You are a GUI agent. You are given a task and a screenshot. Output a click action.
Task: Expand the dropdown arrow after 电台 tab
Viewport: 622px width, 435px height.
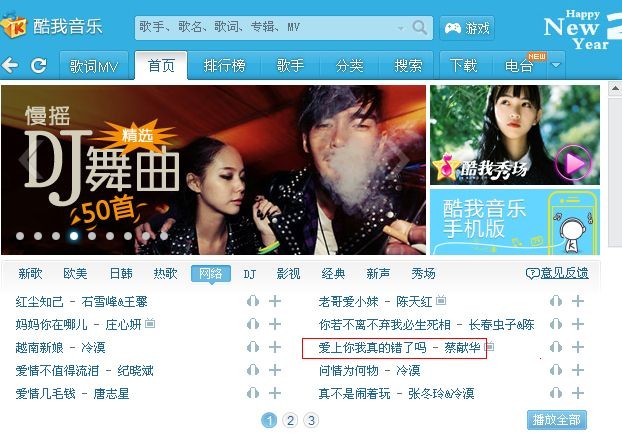[x=556, y=65]
